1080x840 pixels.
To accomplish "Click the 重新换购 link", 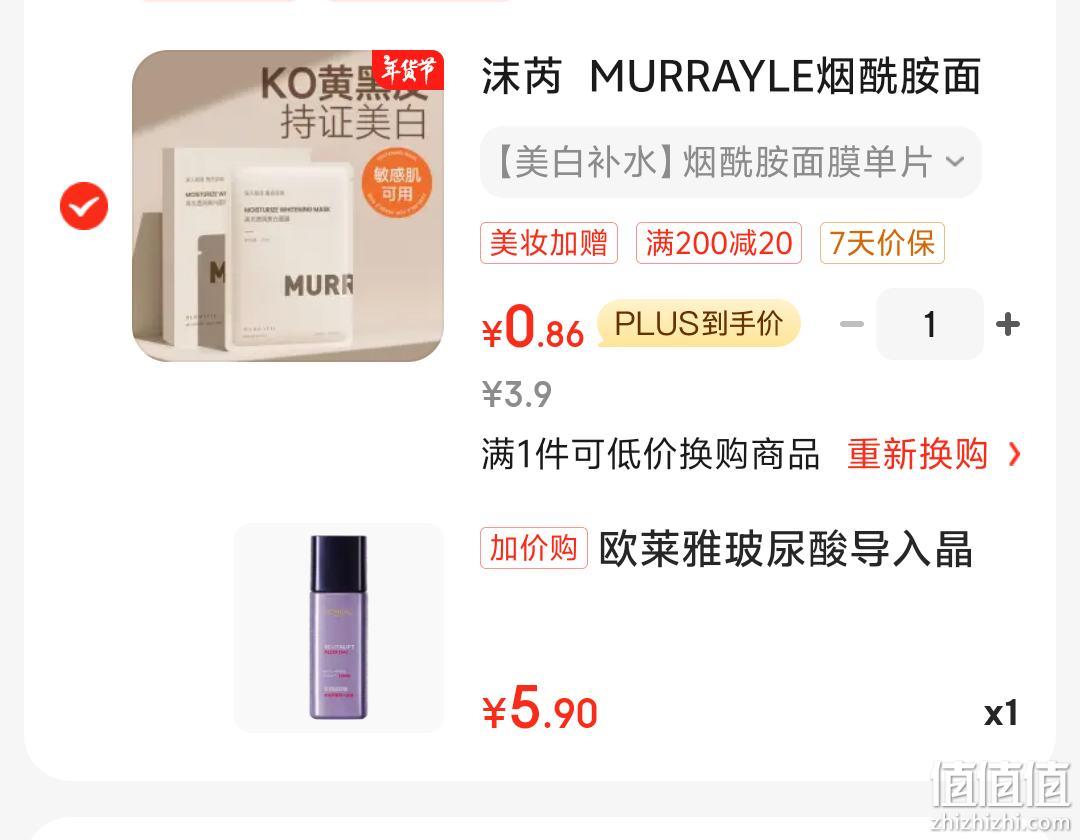I will [917, 454].
